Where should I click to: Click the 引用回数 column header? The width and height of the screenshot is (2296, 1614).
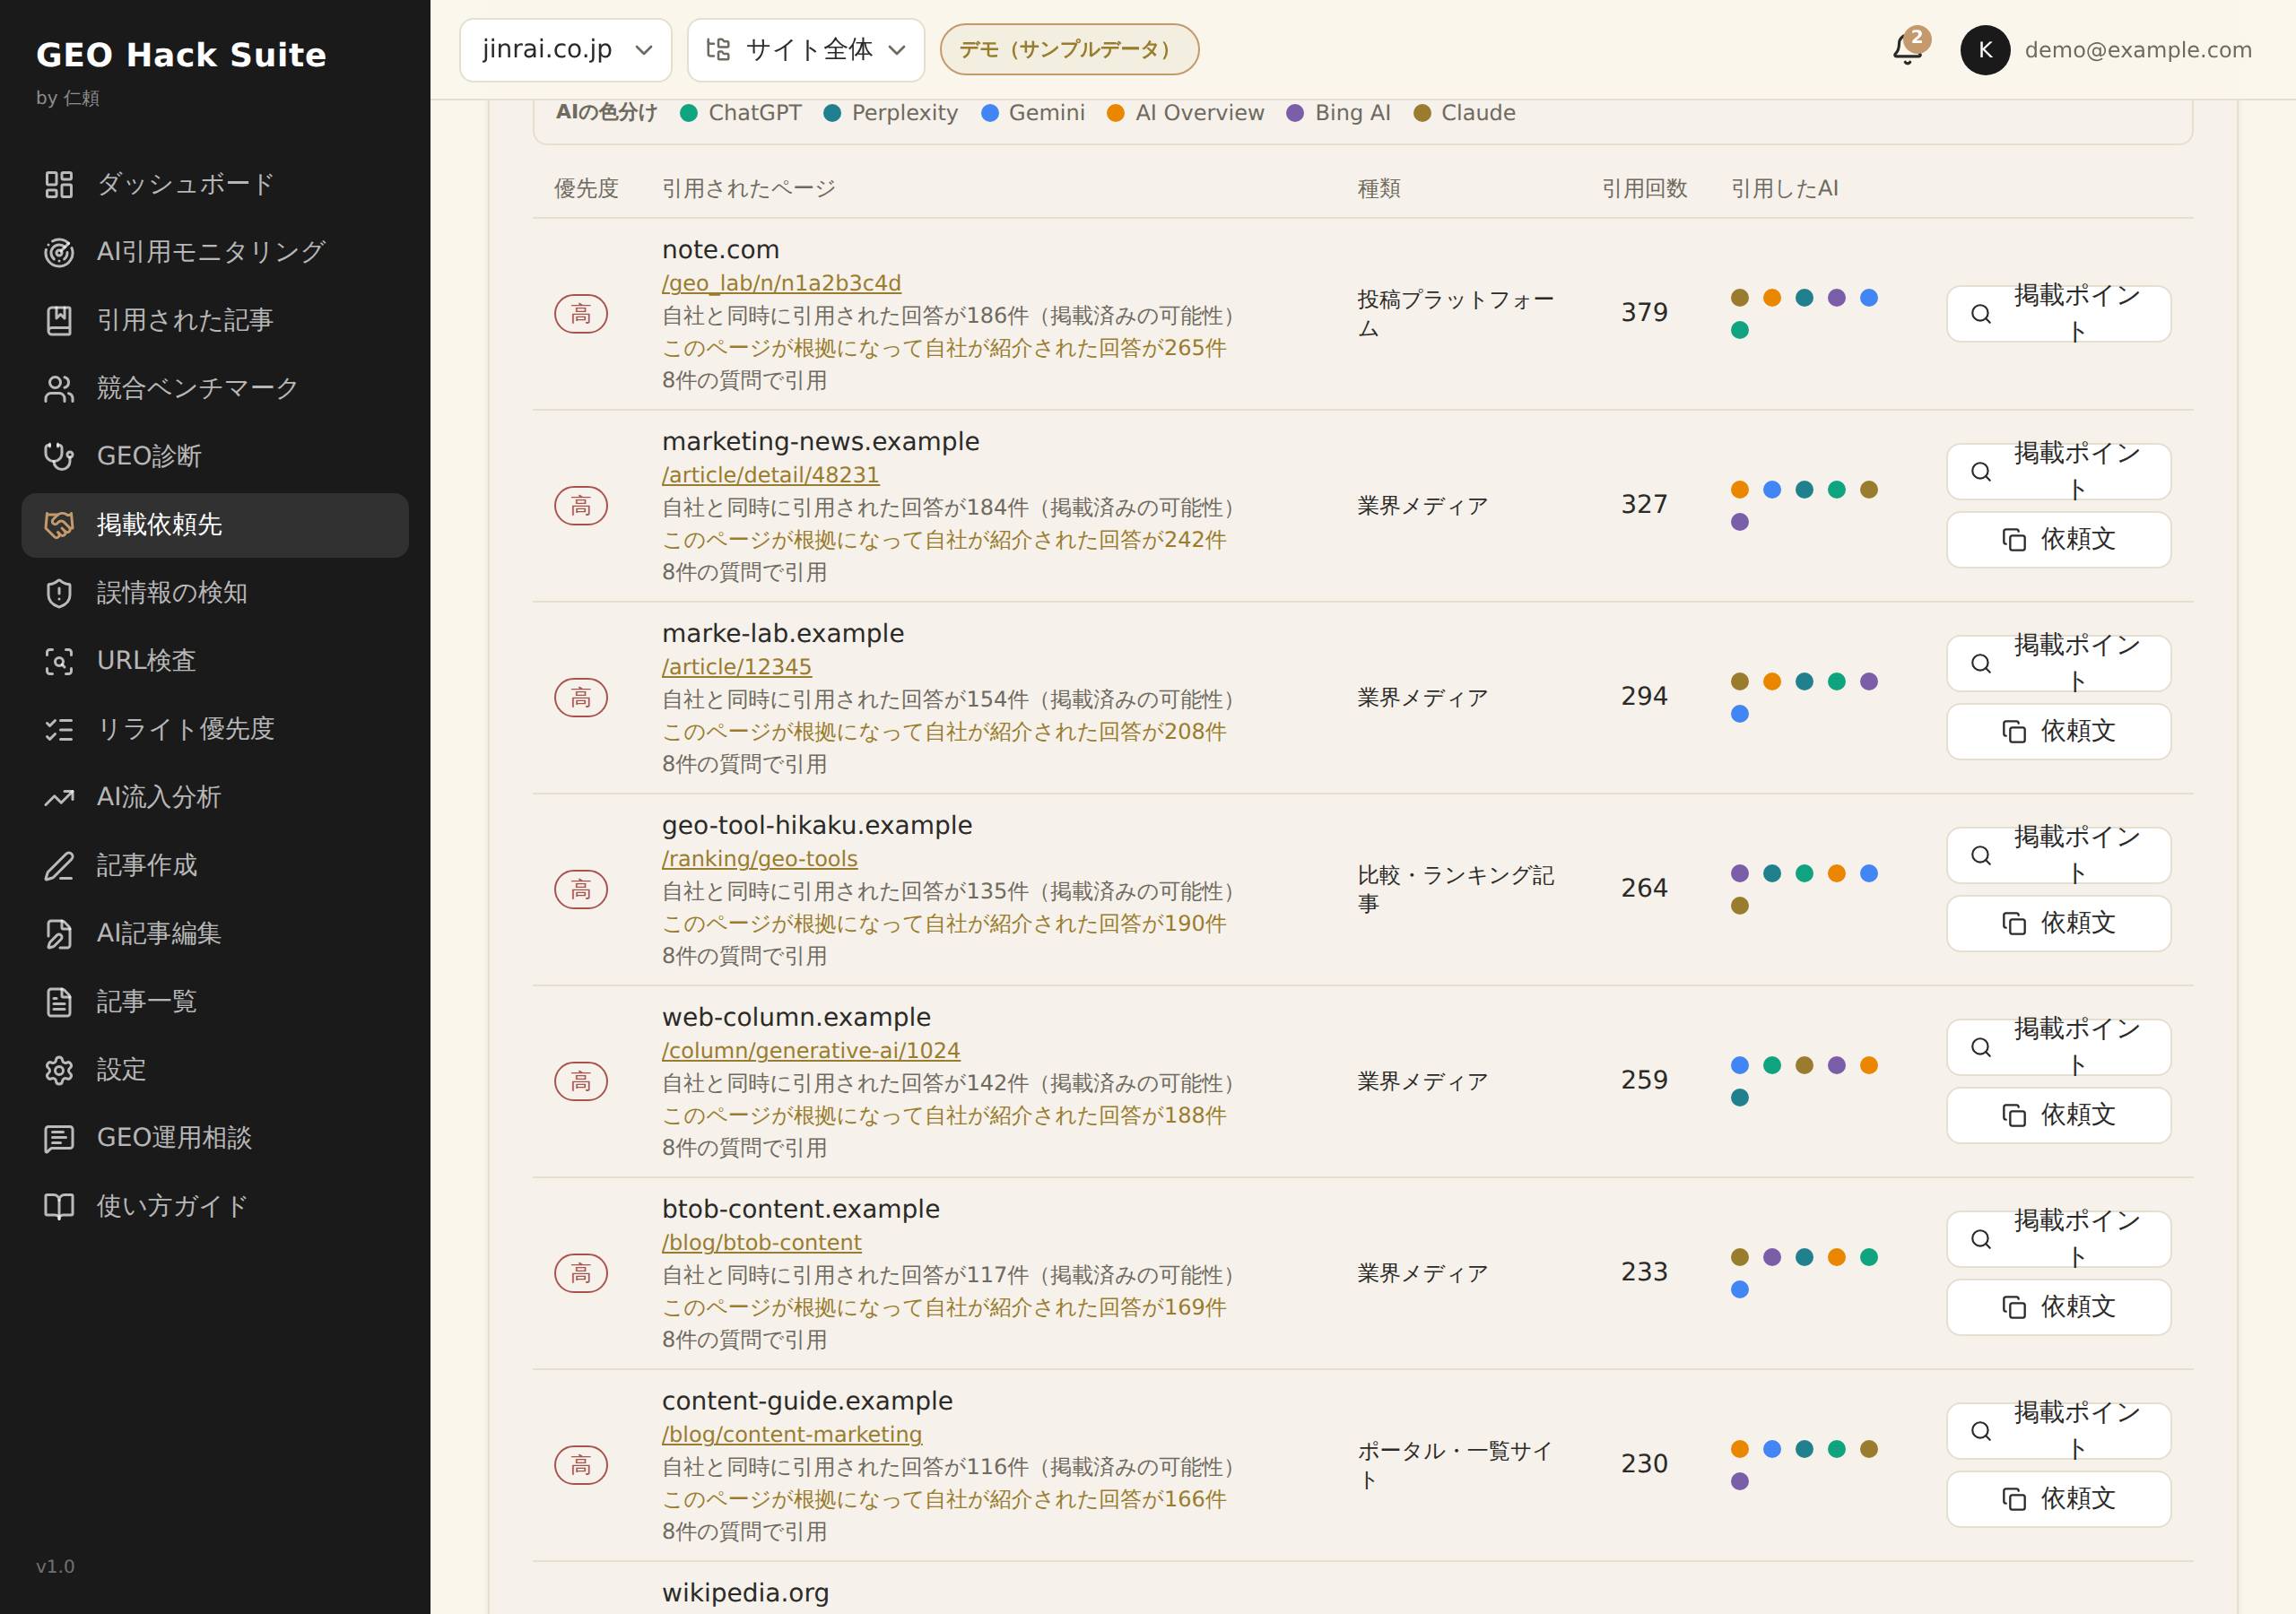coord(1644,188)
